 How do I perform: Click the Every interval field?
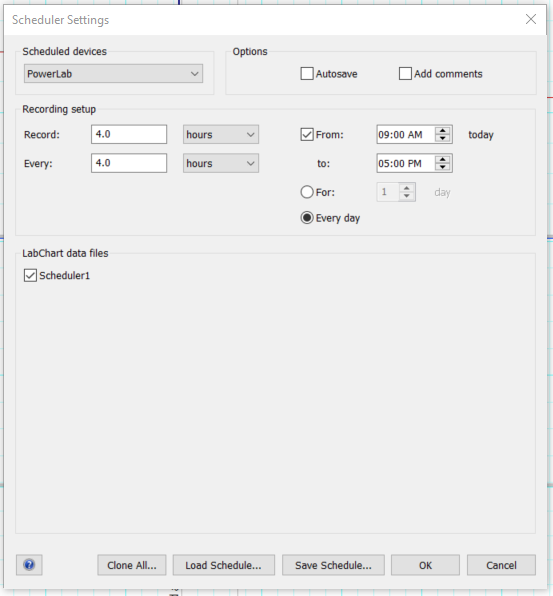[129, 163]
